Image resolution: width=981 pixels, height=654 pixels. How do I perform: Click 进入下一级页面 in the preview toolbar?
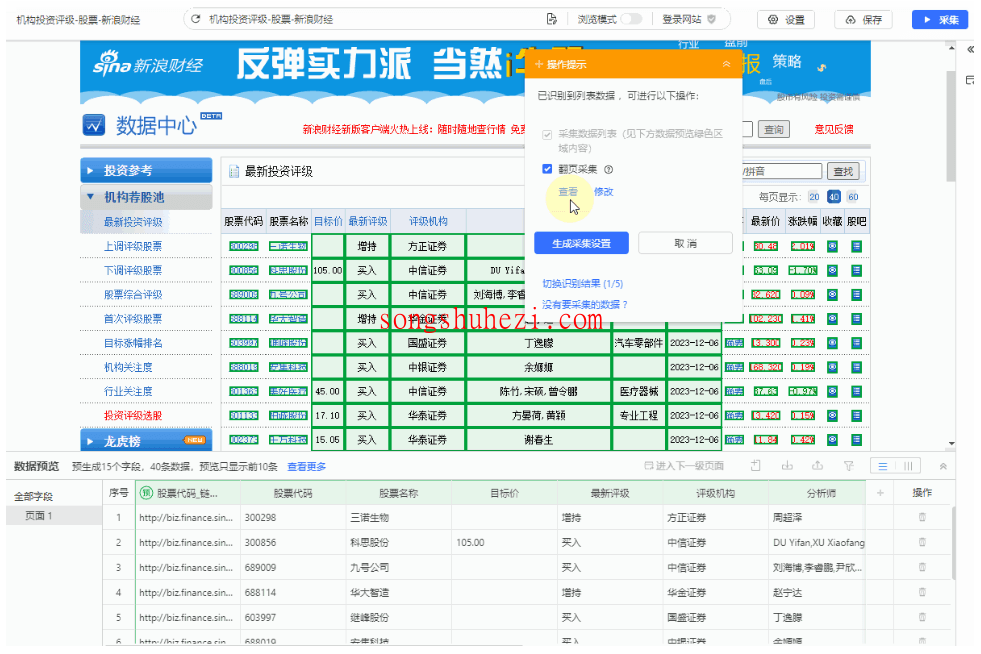[x=684, y=466]
